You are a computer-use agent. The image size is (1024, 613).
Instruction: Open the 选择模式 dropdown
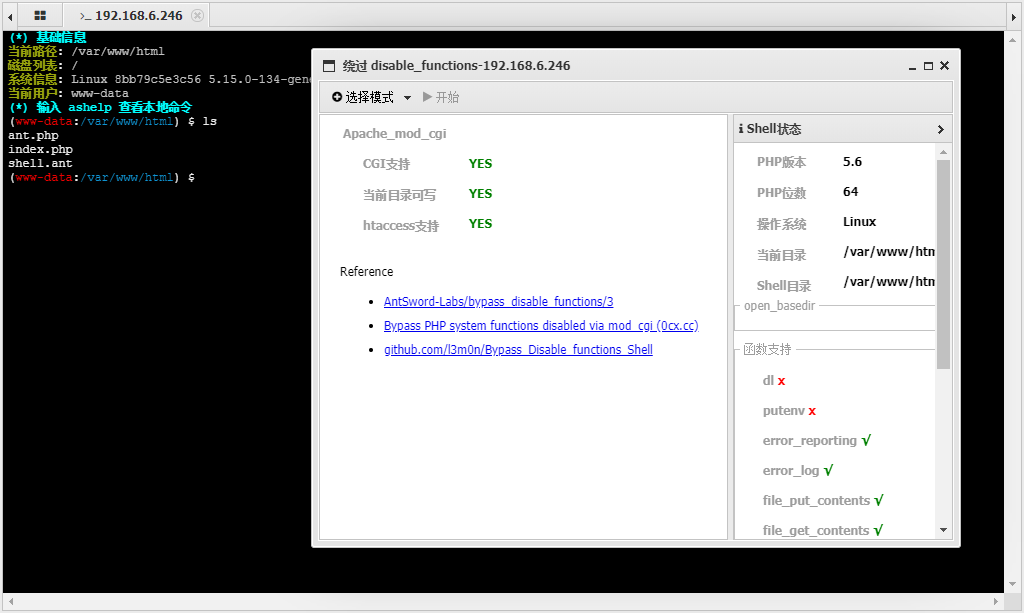click(x=372, y=97)
